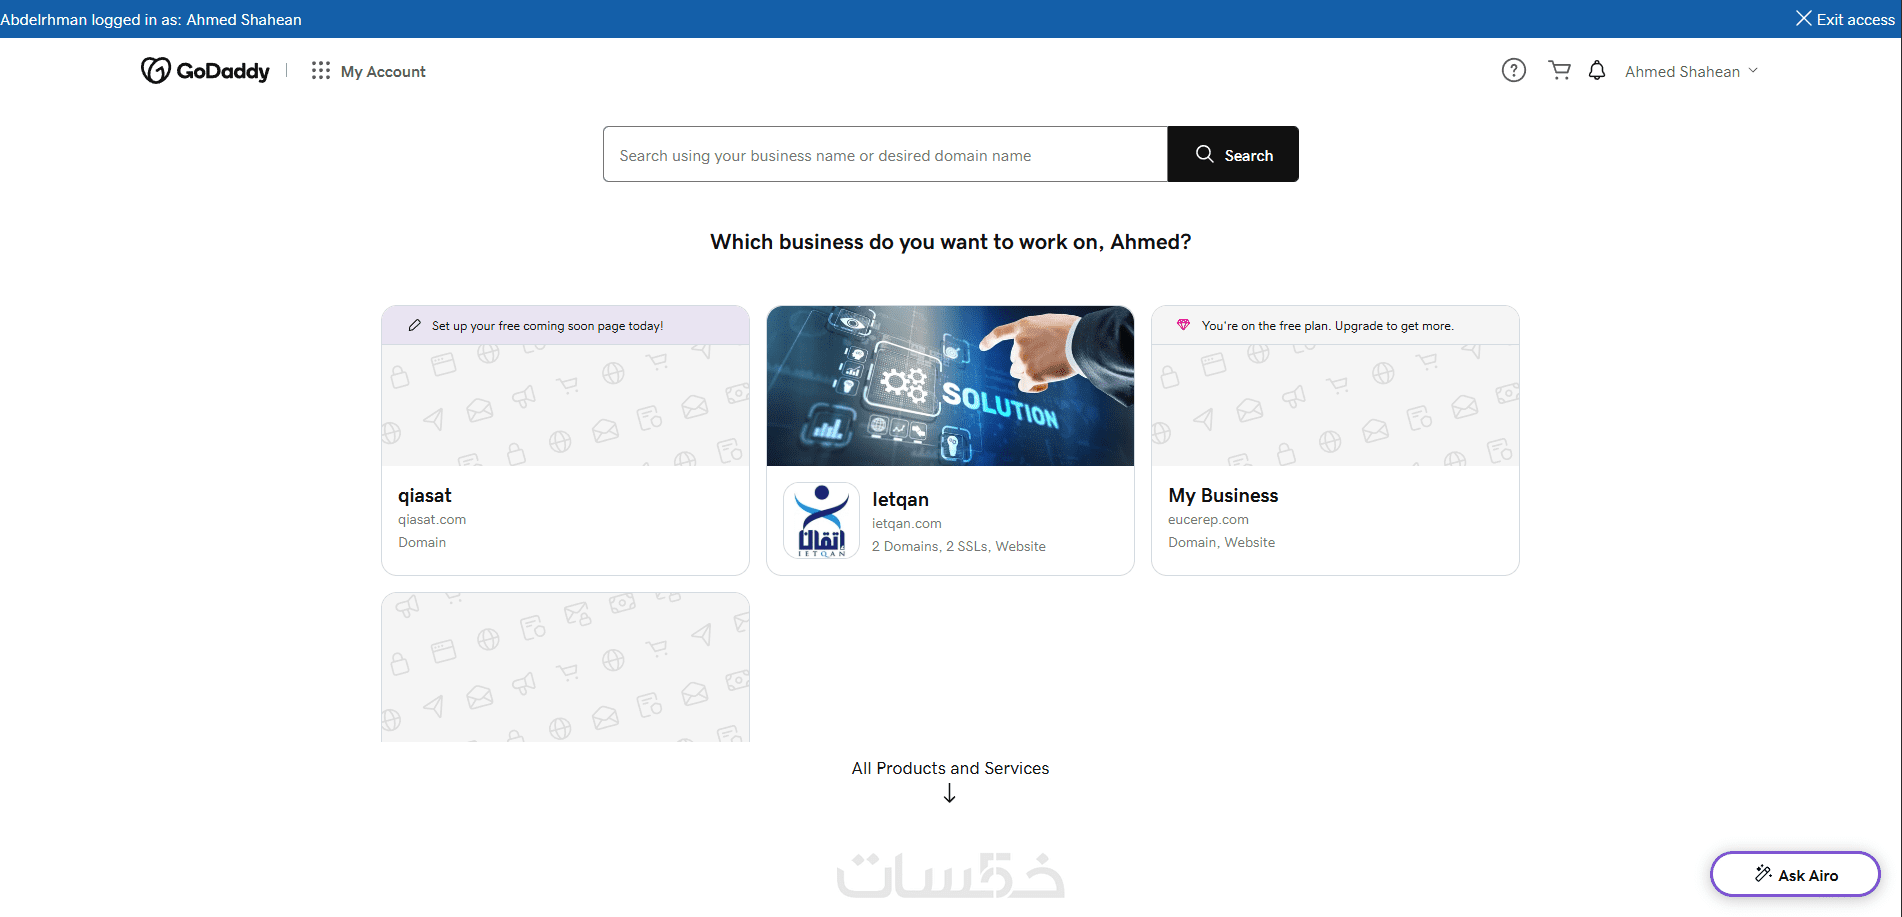Image resolution: width=1902 pixels, height=917 pixels.
Task: Open the qiasat card placeholder image
Action: coord(565,405)
